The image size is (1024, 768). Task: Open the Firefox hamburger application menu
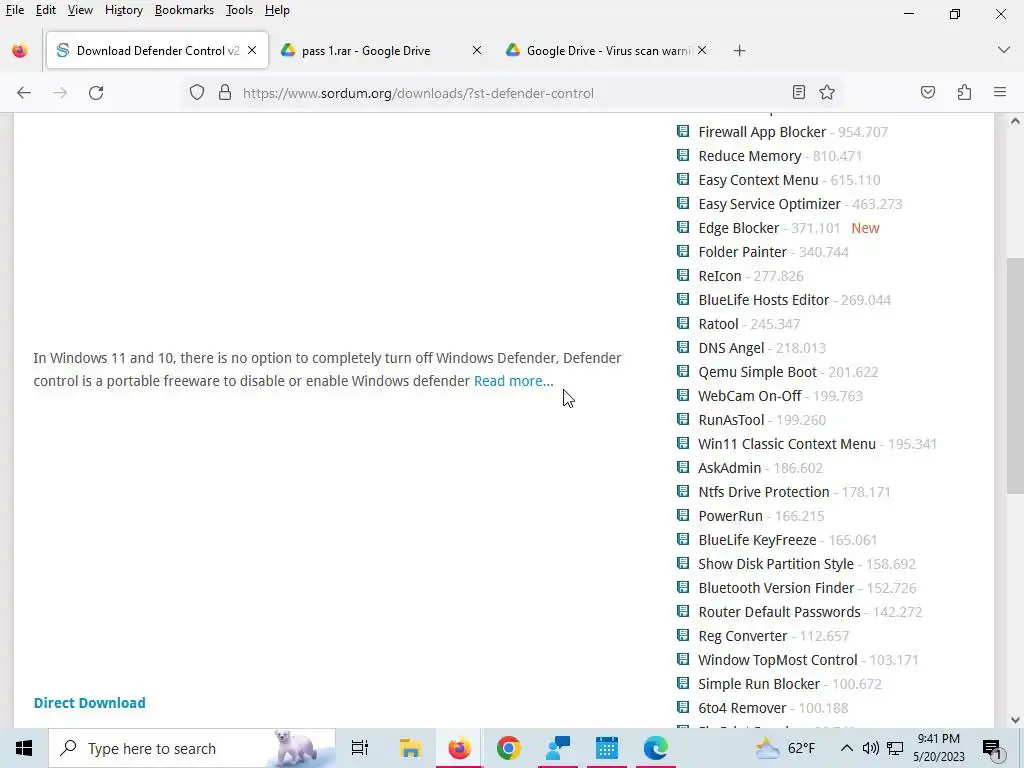[x=1000, y=93]
